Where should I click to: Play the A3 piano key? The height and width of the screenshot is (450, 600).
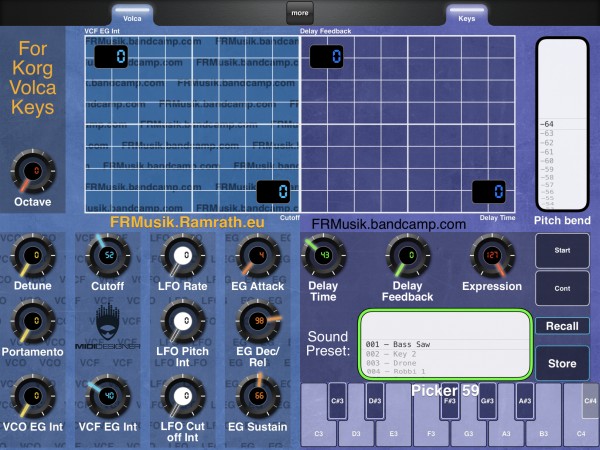tap(506, 433)
